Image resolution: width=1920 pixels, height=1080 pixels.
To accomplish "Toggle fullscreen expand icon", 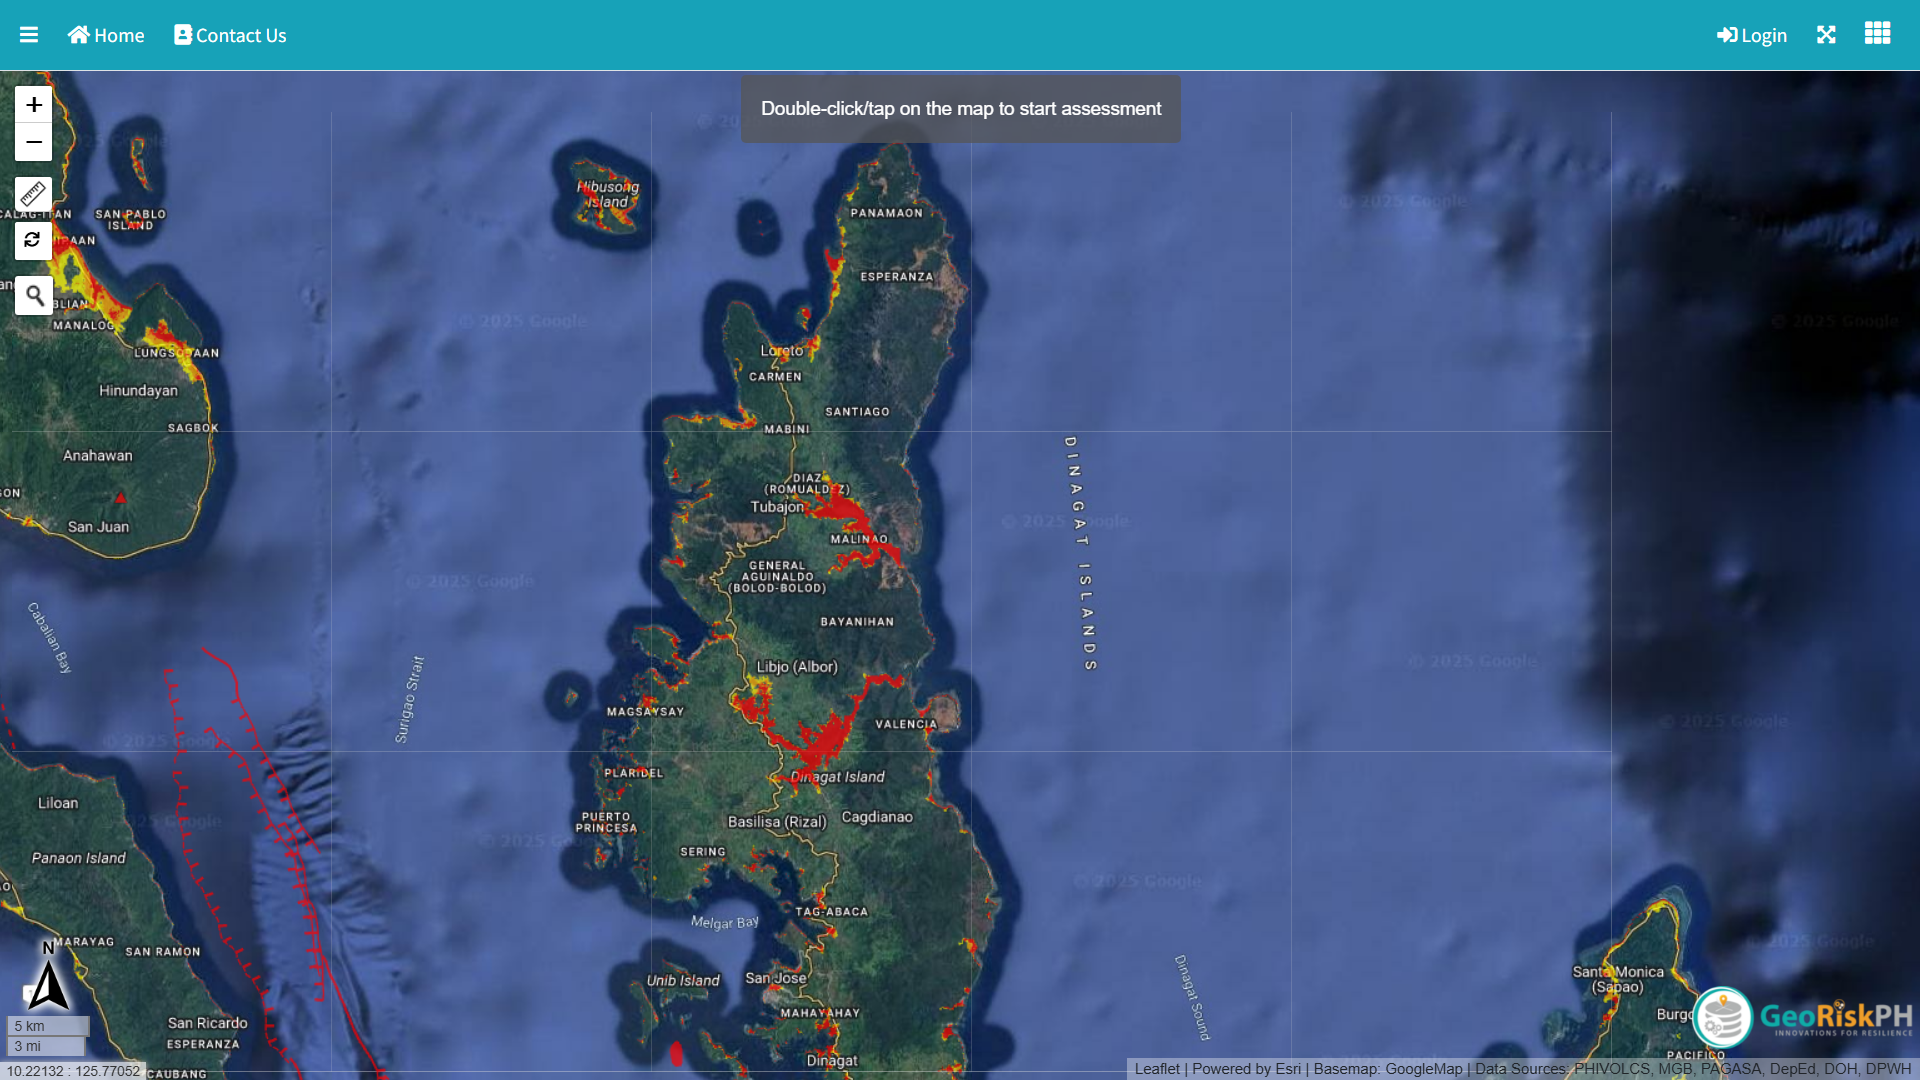I will click(1826, 35).
